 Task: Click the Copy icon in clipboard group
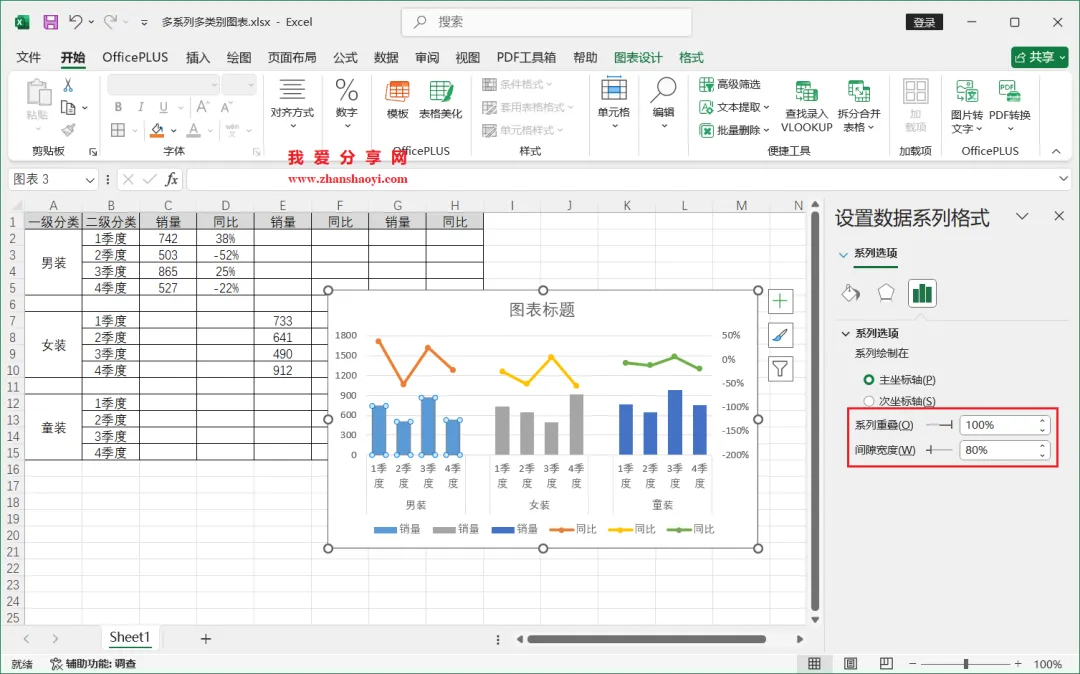coord(68,107)
